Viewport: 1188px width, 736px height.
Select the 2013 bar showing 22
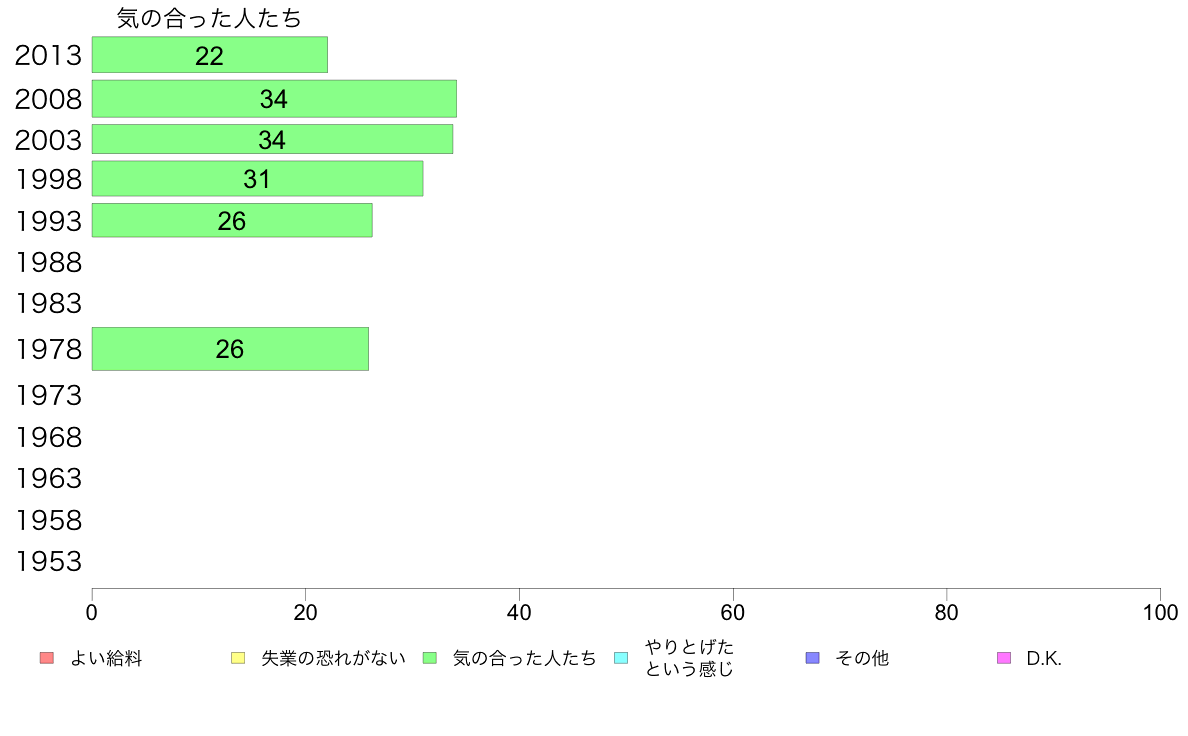click(x=210, y=55)
